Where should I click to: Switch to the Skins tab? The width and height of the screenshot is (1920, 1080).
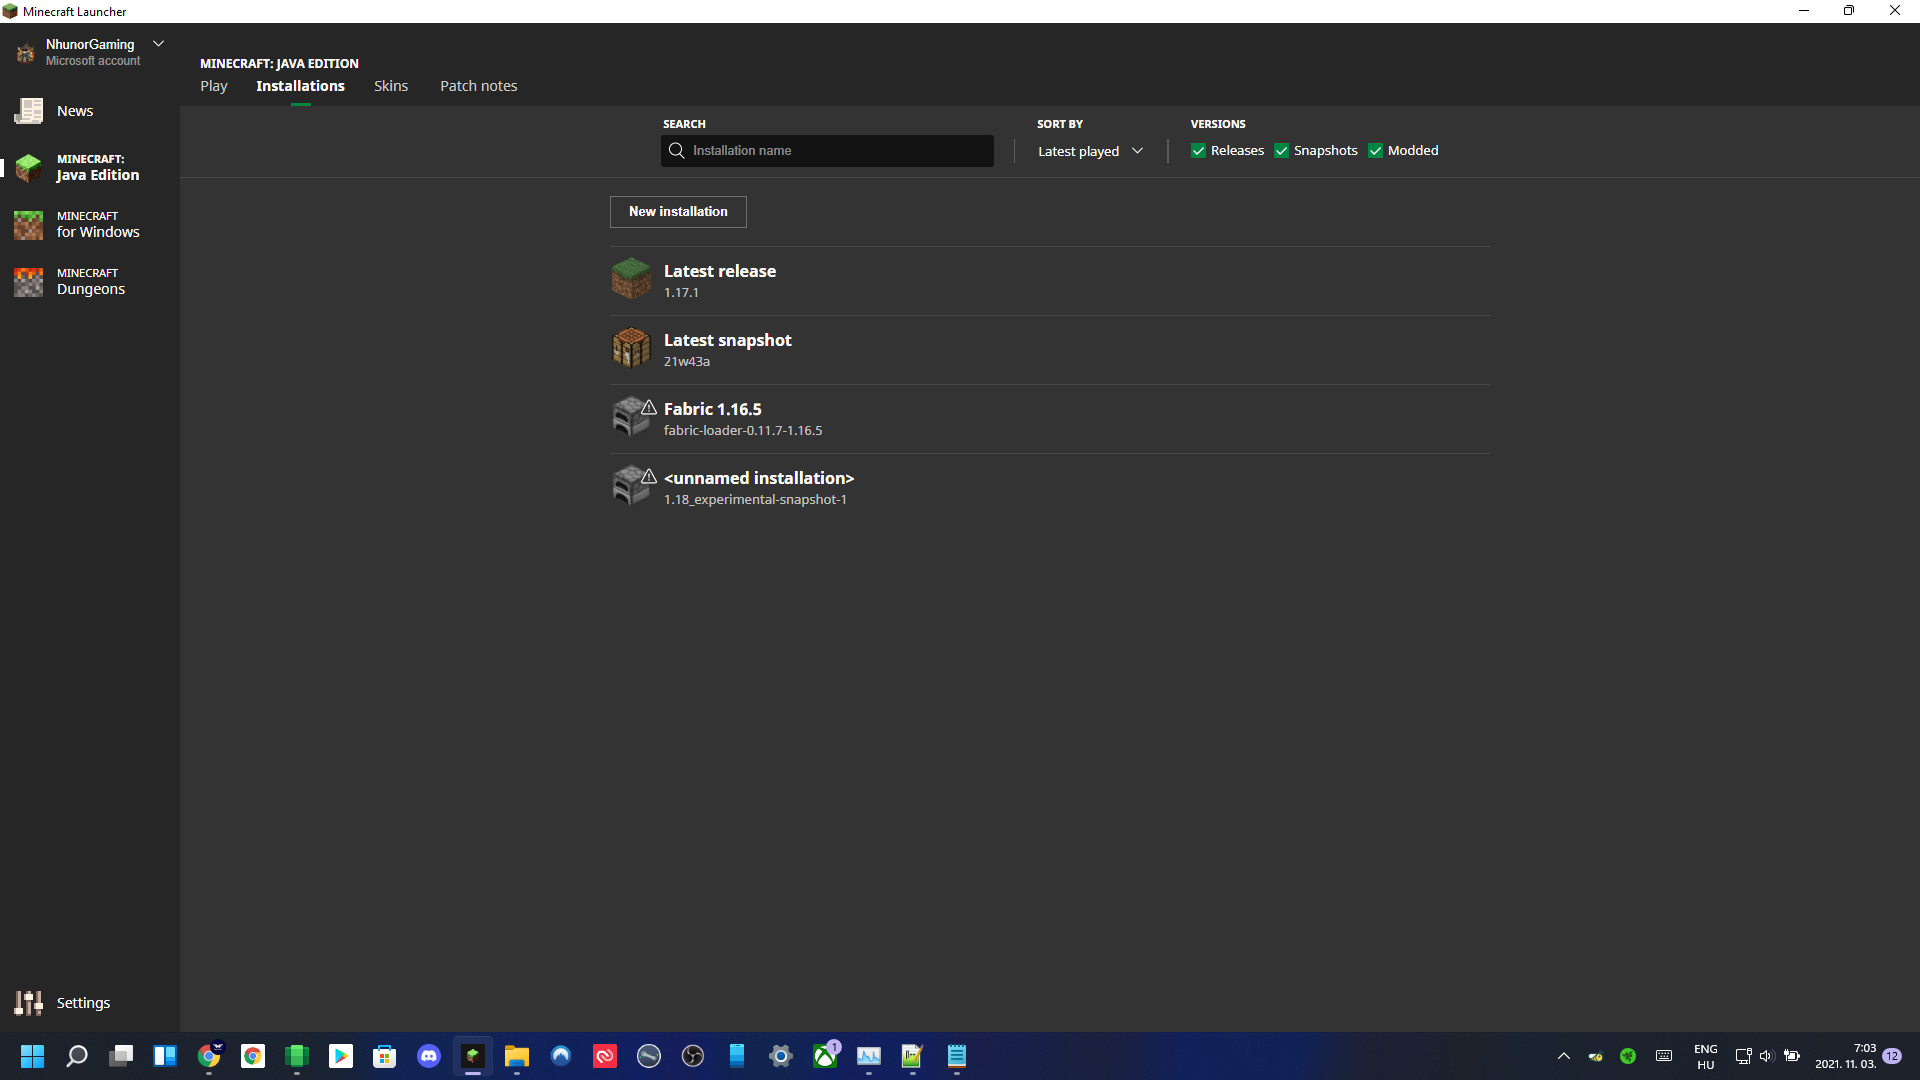pyautogui.click(x=391, y=86)
